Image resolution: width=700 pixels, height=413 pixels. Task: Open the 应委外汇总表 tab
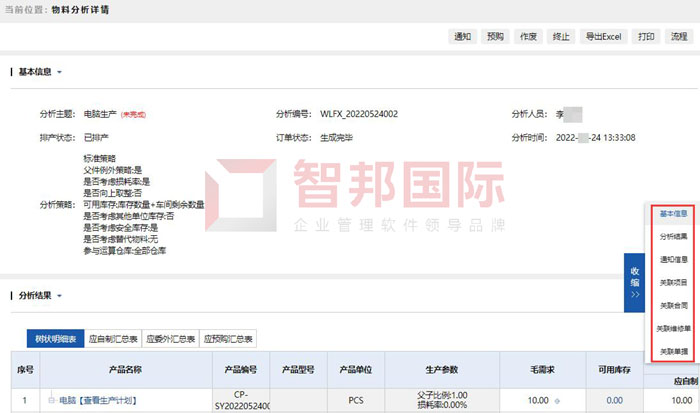pos(170,338)
